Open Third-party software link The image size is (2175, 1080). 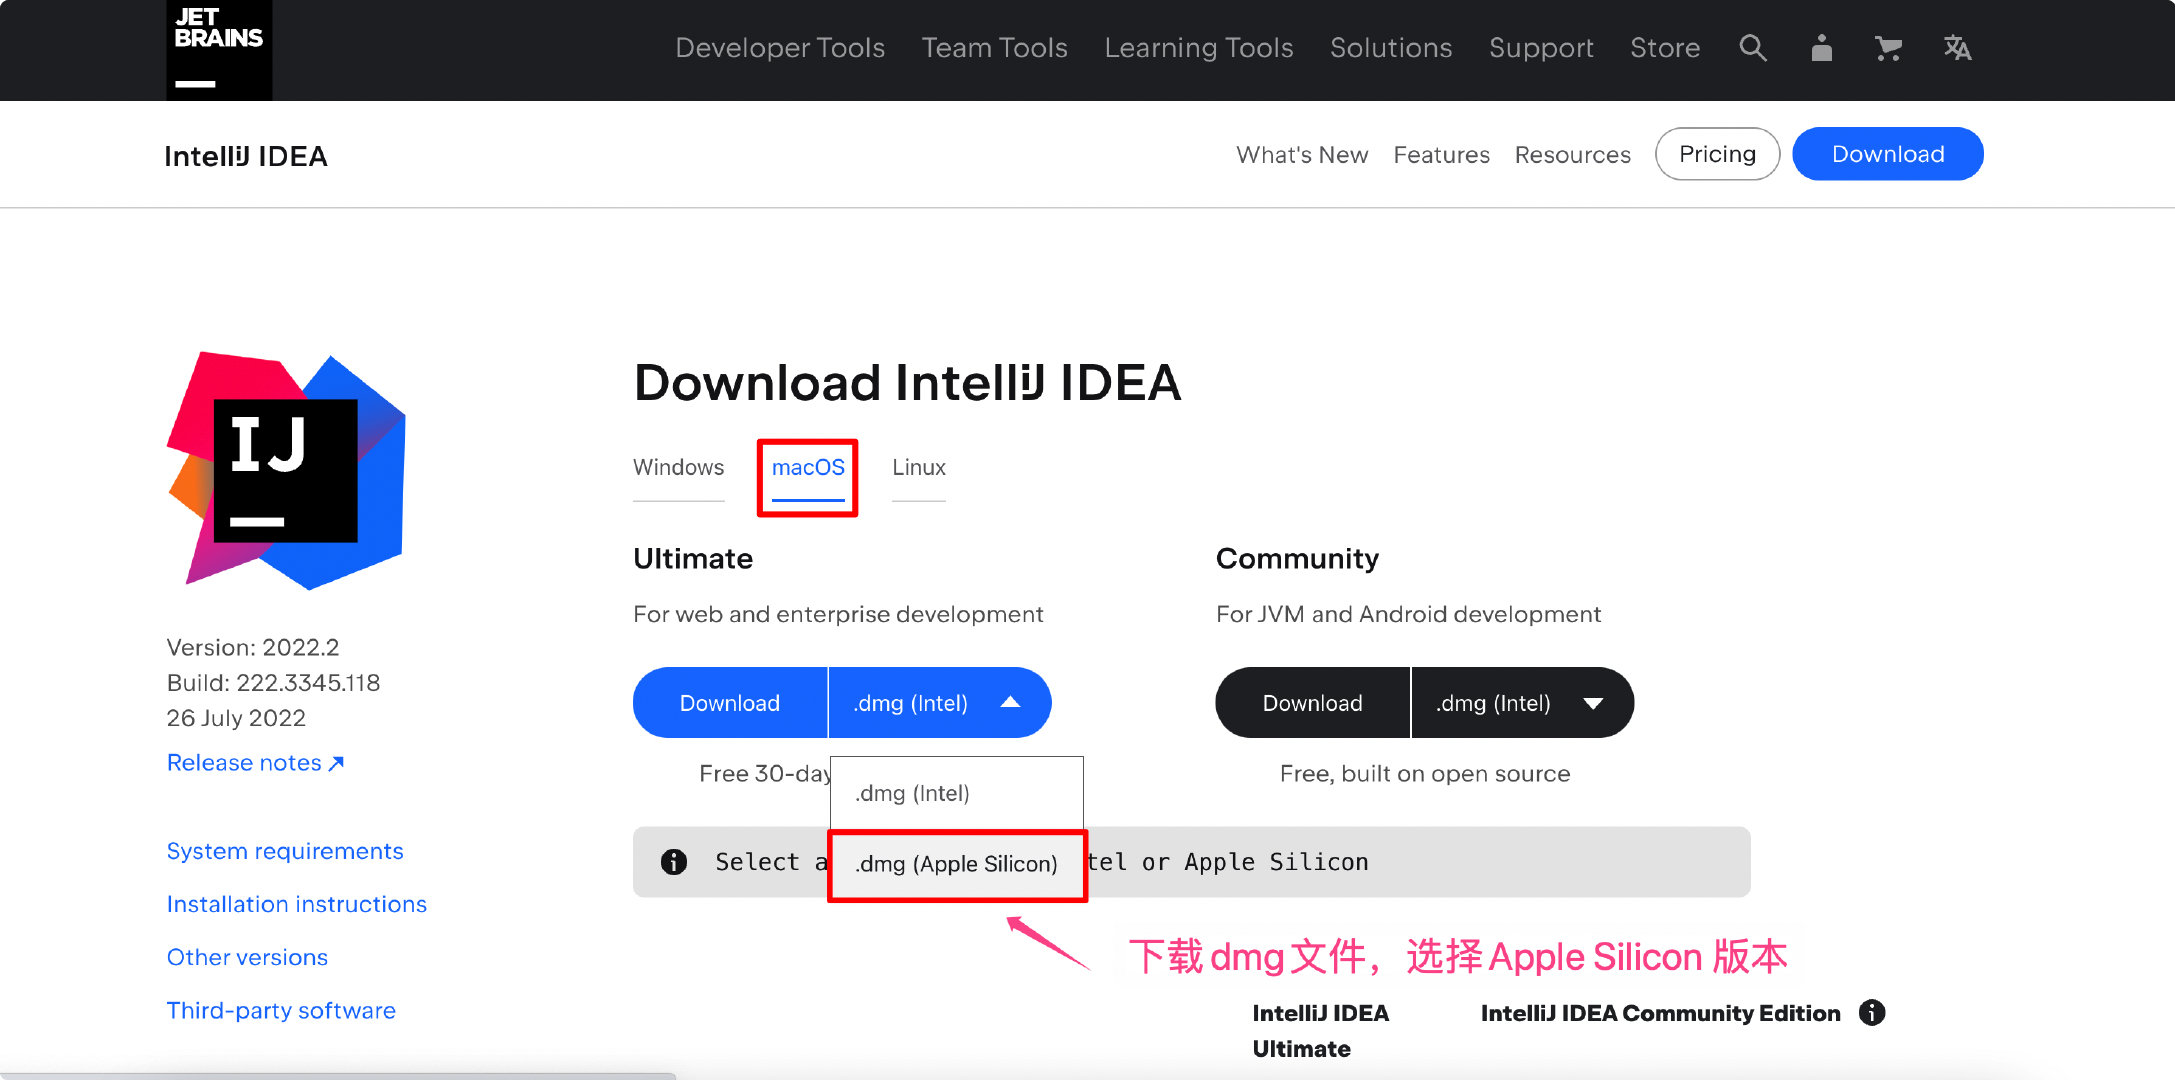click(281, 1010)
